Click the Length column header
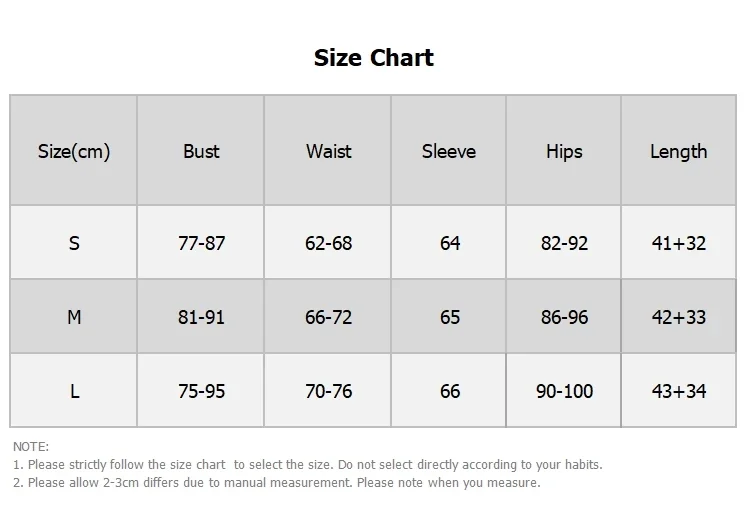744x510 pixels. point(679,151)
